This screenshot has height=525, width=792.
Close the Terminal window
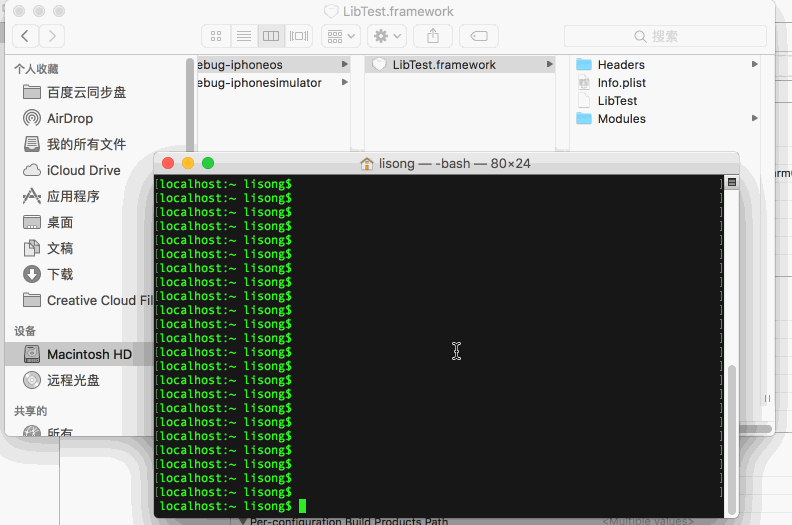(168, 163)
